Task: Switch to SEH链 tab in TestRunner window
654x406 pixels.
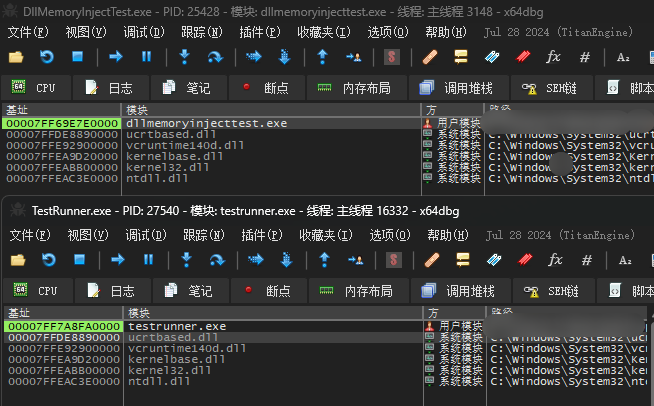Action: point(553,291)
